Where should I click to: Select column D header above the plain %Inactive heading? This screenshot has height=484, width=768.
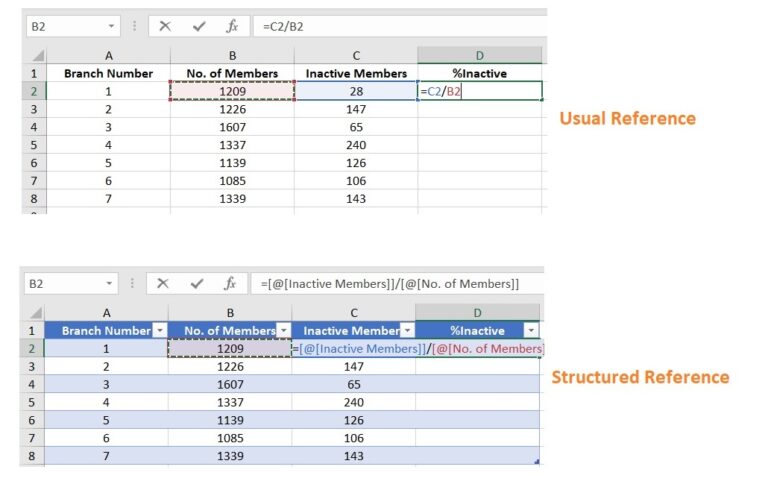point(479,55)
